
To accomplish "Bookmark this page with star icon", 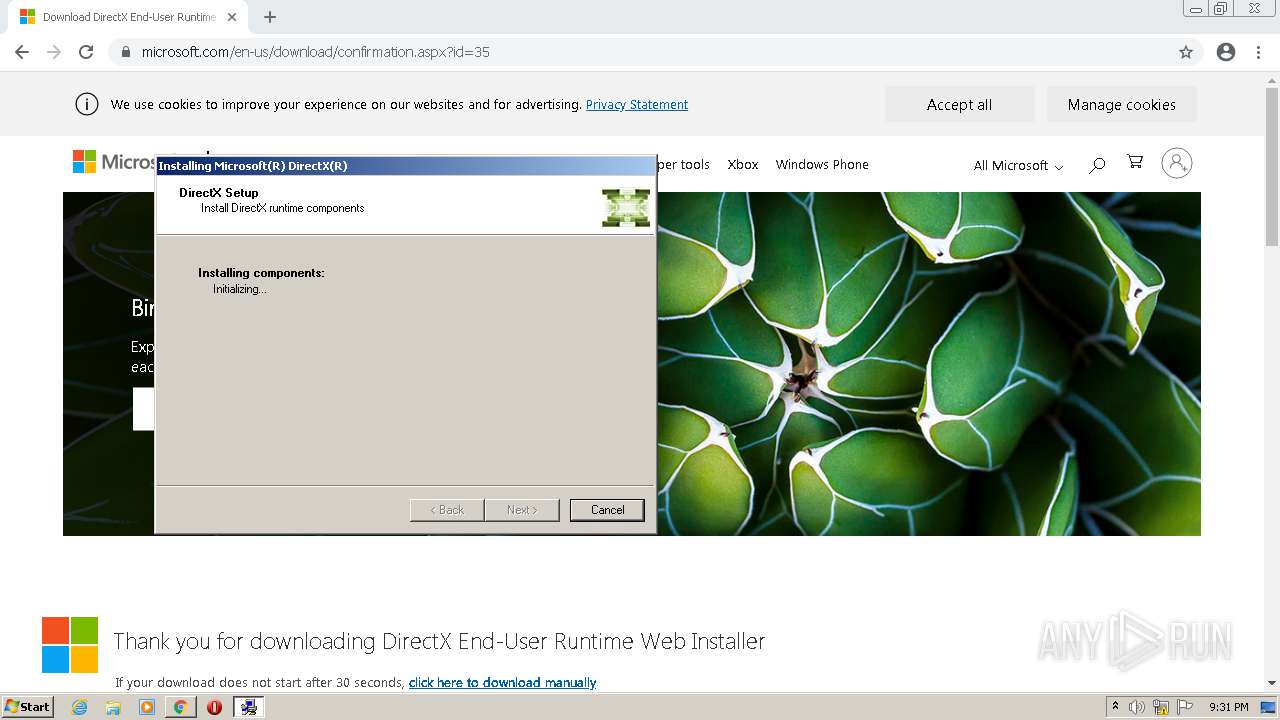I will point(1186,52).
